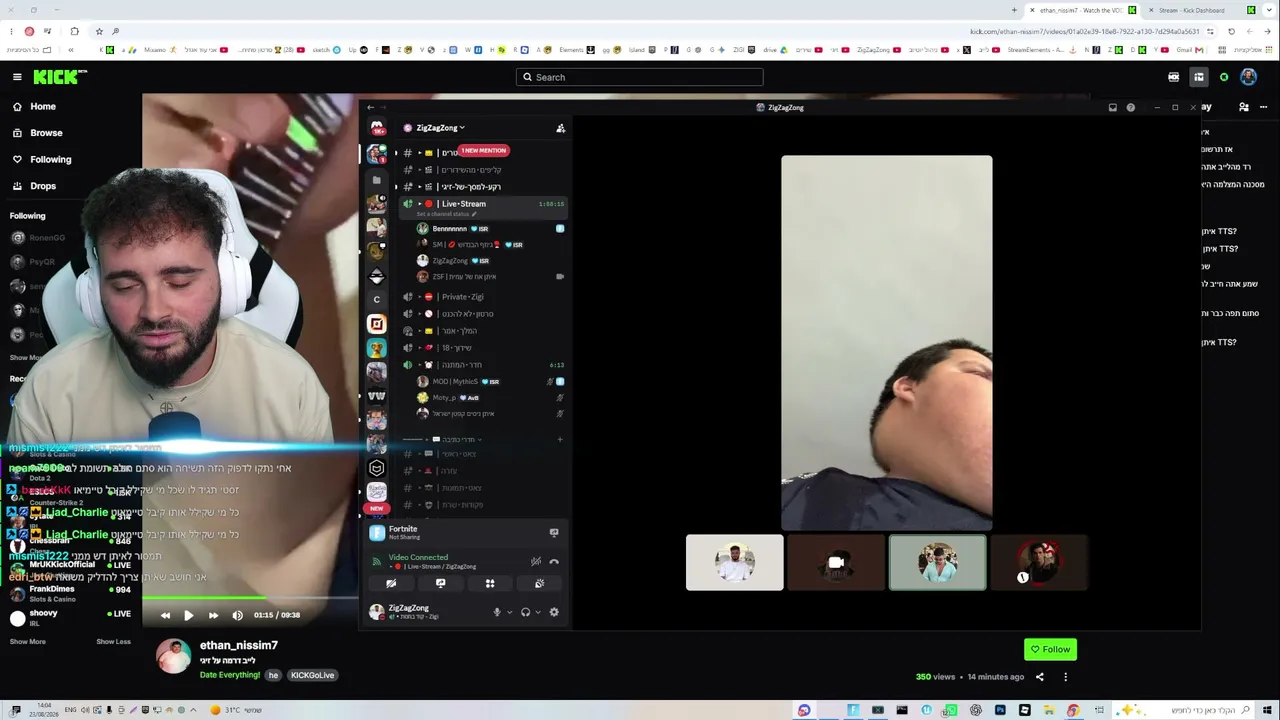
Task: Open the Discord help icon
Action: pos(1131,108)
